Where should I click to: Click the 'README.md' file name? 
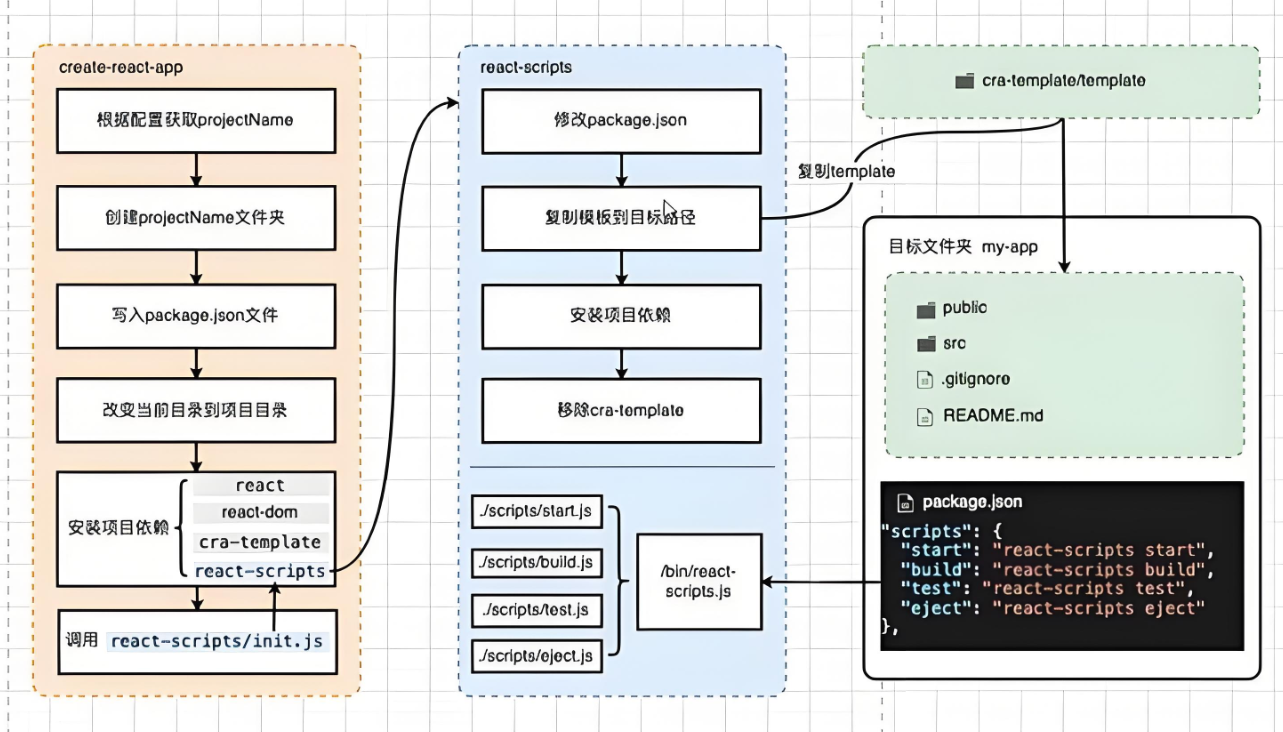pos(993,414)
